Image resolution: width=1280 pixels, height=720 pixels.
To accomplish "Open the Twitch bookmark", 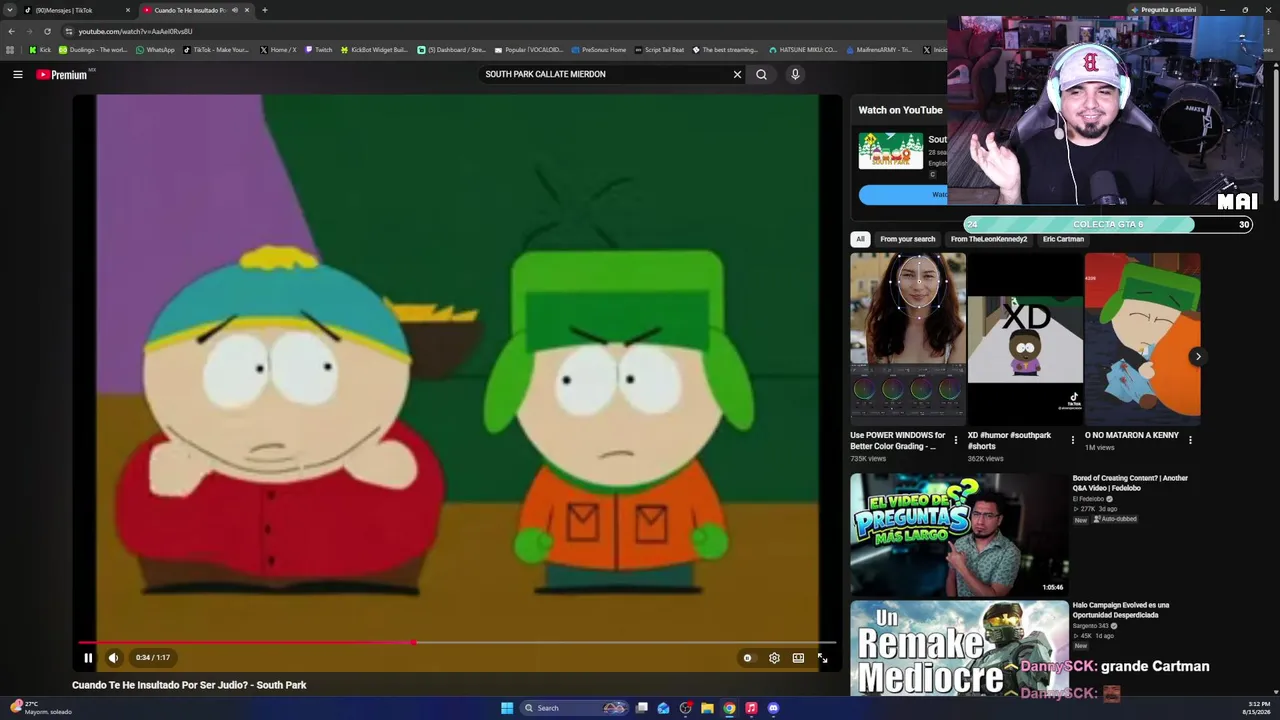I will (x=319, y=50).
